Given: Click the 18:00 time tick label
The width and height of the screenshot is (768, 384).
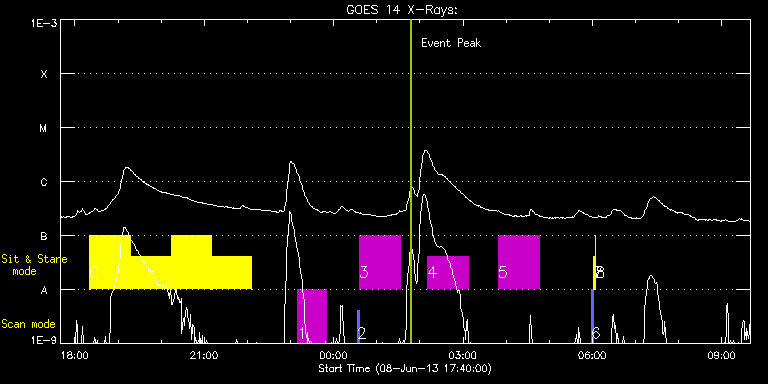Looking at the screenshot, I should [74, 355].
